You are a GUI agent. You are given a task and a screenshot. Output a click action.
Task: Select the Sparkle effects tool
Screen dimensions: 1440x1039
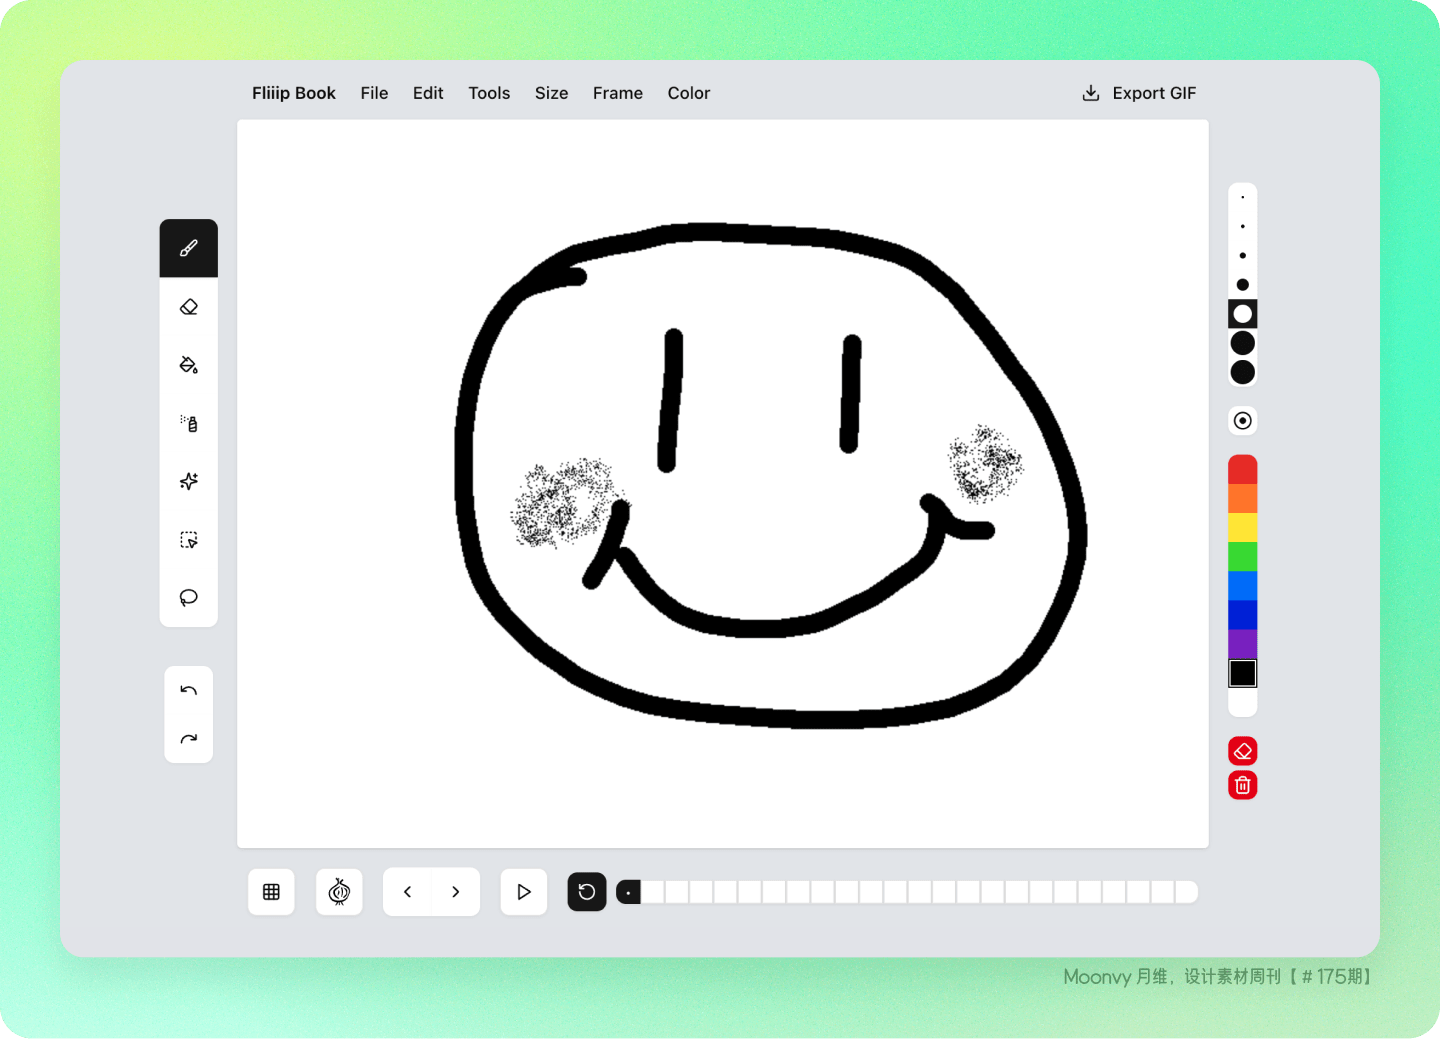coord(189,481)
